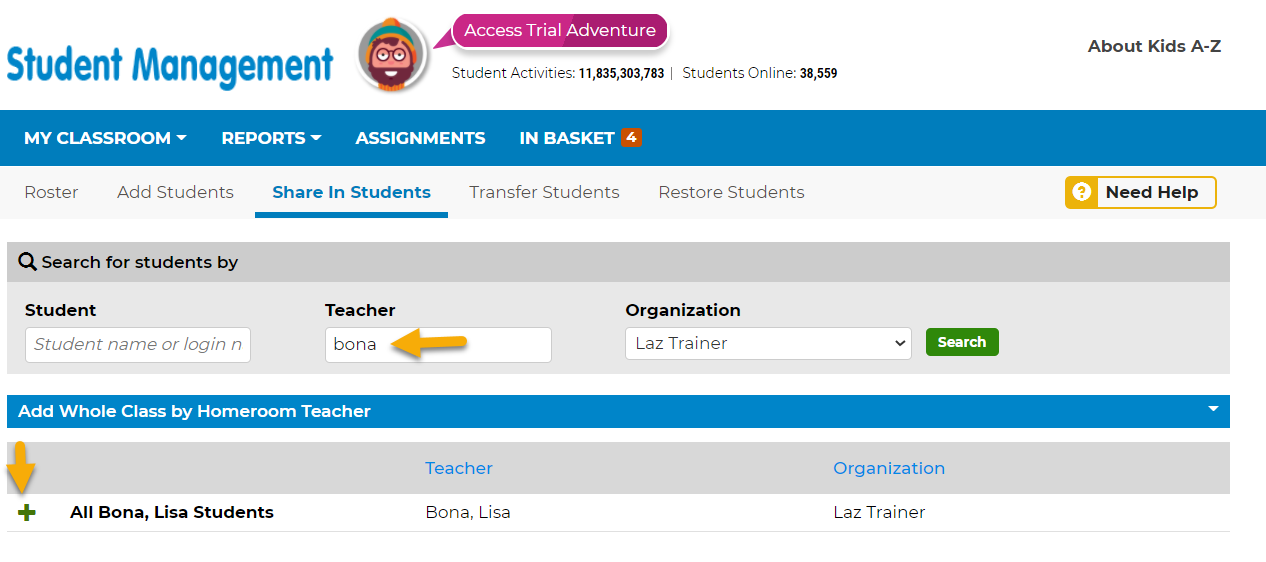Go to Assignments in the navigation bar

click(x=420, y=138)
